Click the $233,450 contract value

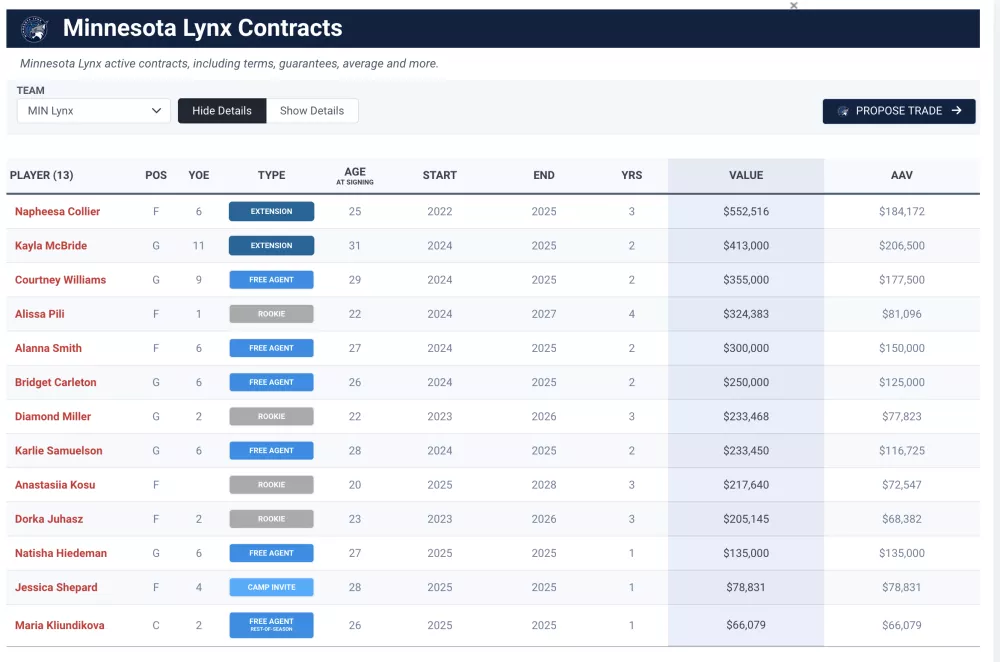click(x=746, y=451)
